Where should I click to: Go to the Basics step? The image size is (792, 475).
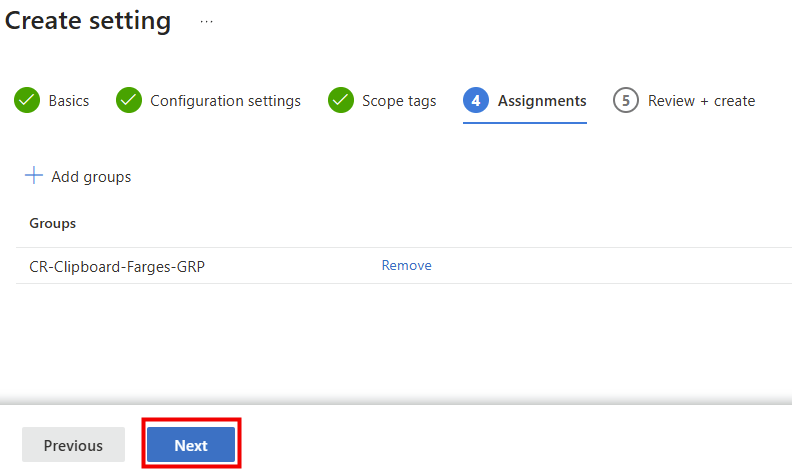pos(52,101)
